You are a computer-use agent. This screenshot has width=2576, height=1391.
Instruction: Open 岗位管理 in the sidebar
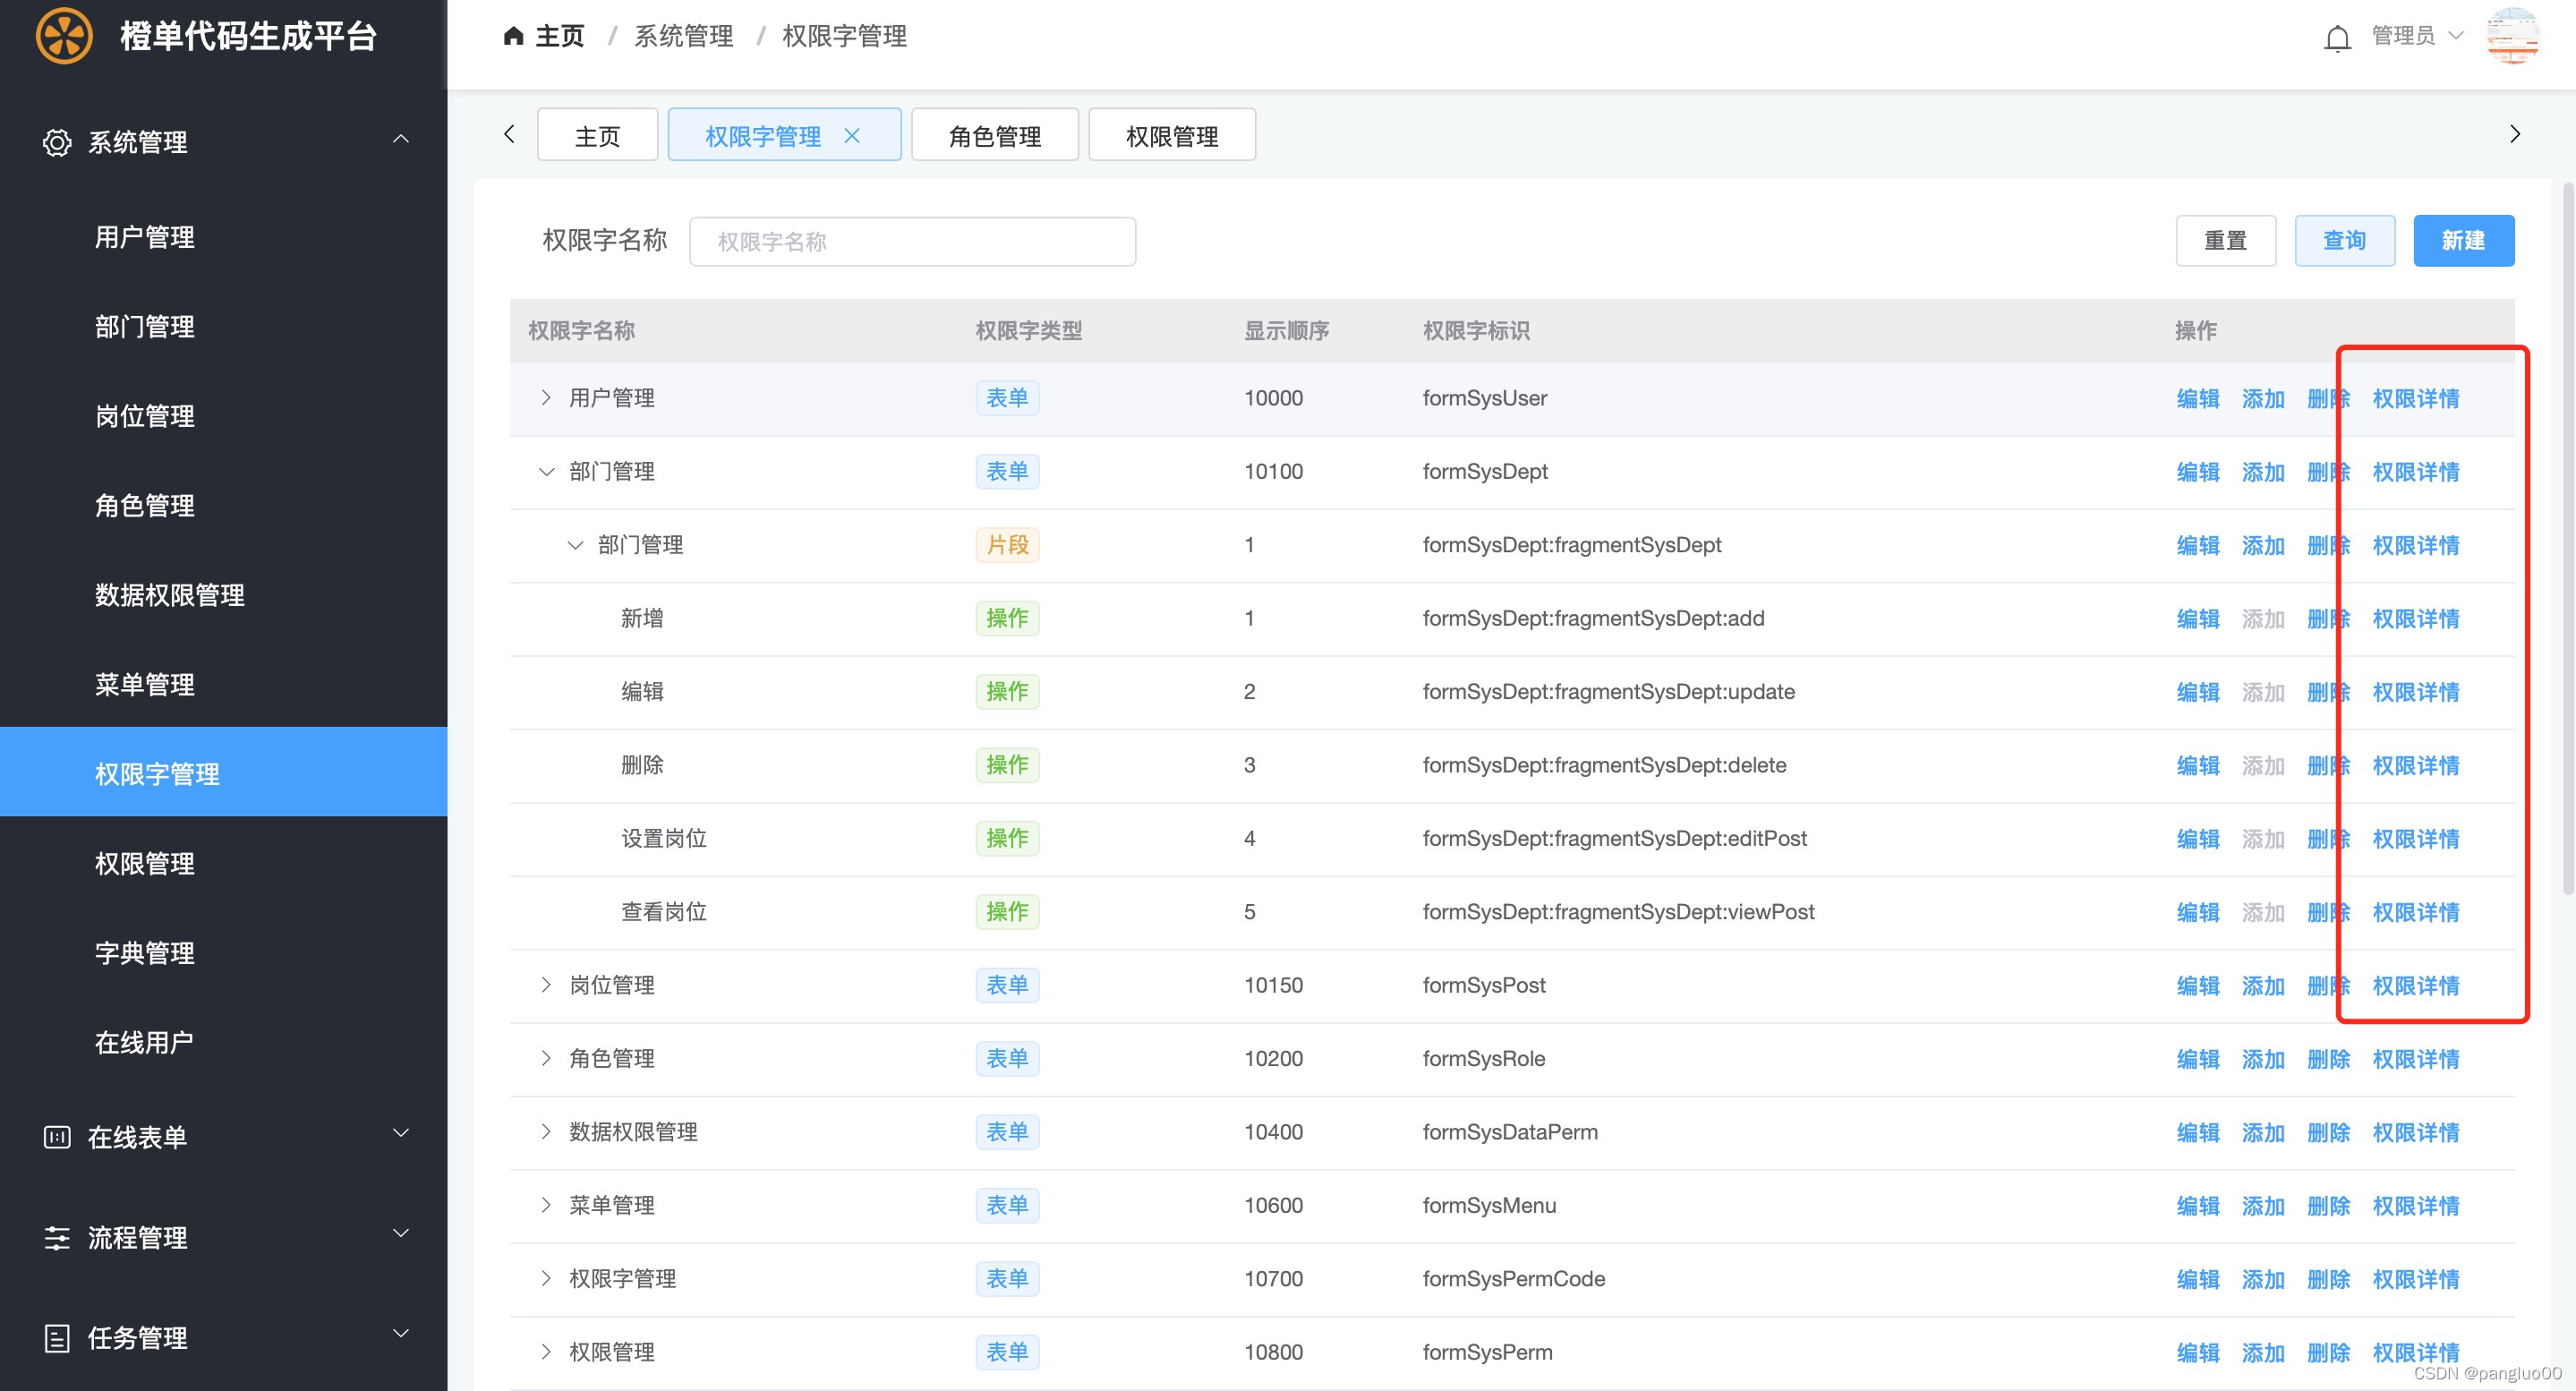(223, 416)
